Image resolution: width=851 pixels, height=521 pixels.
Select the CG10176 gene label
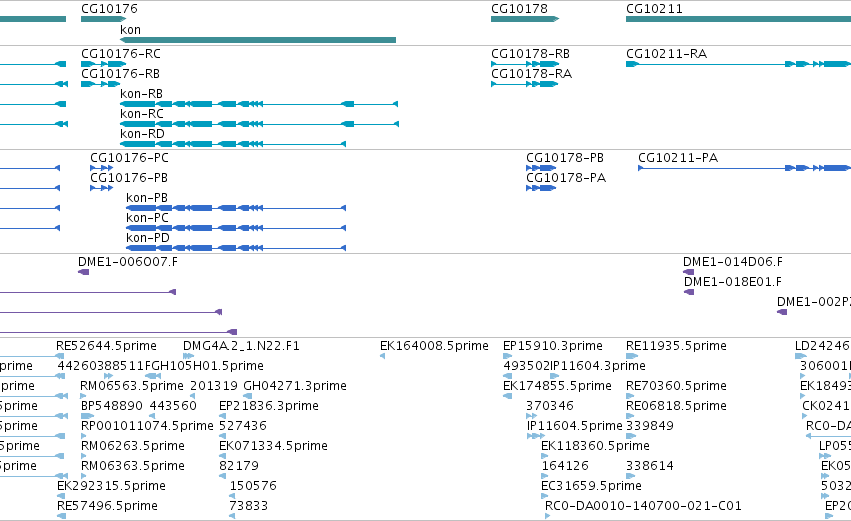tap(109, 9)
